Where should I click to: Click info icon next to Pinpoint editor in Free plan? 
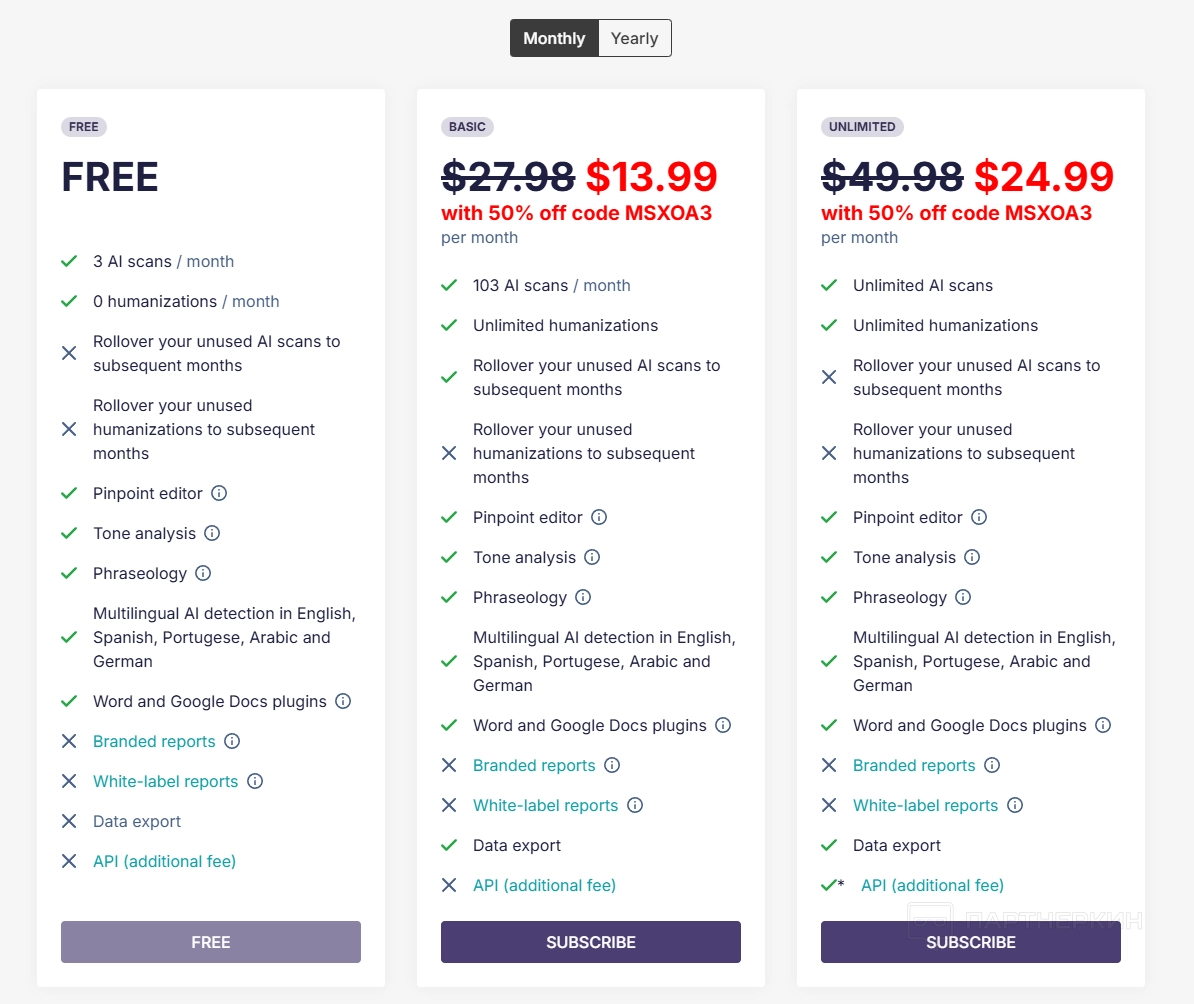219,493
